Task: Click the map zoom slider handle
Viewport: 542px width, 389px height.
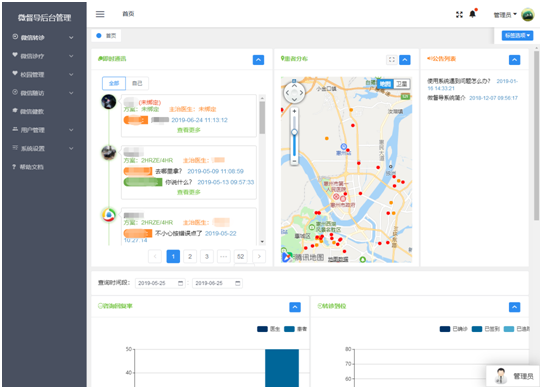Action: 294,132
